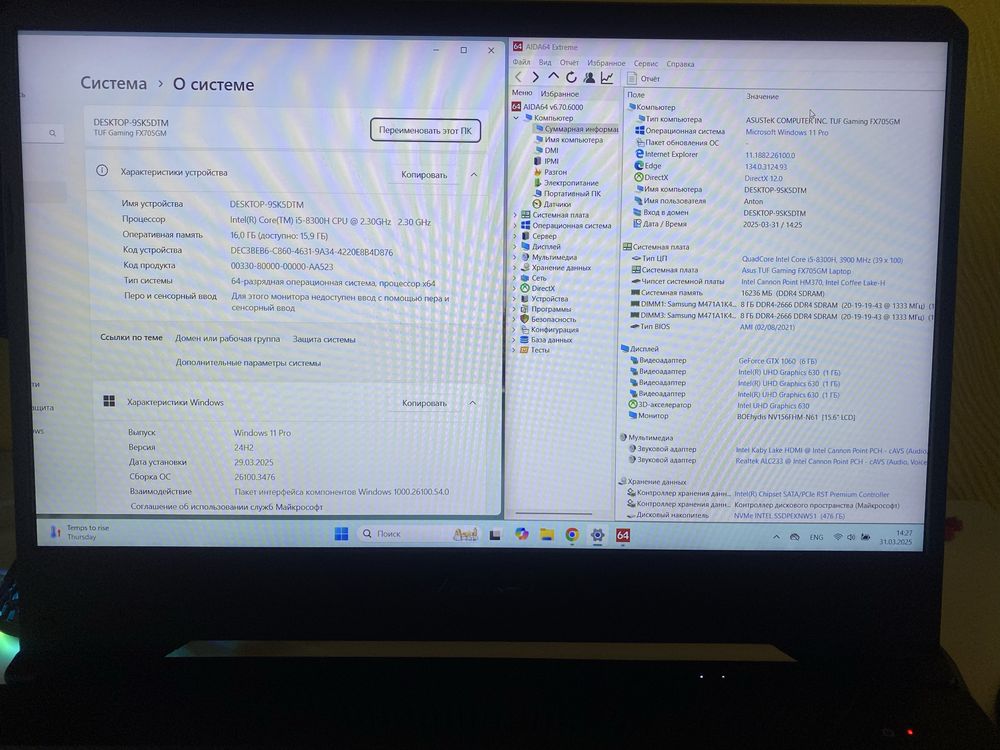
Task: Copy Windows specs with Копировать button
Action: tap(424, 403)
